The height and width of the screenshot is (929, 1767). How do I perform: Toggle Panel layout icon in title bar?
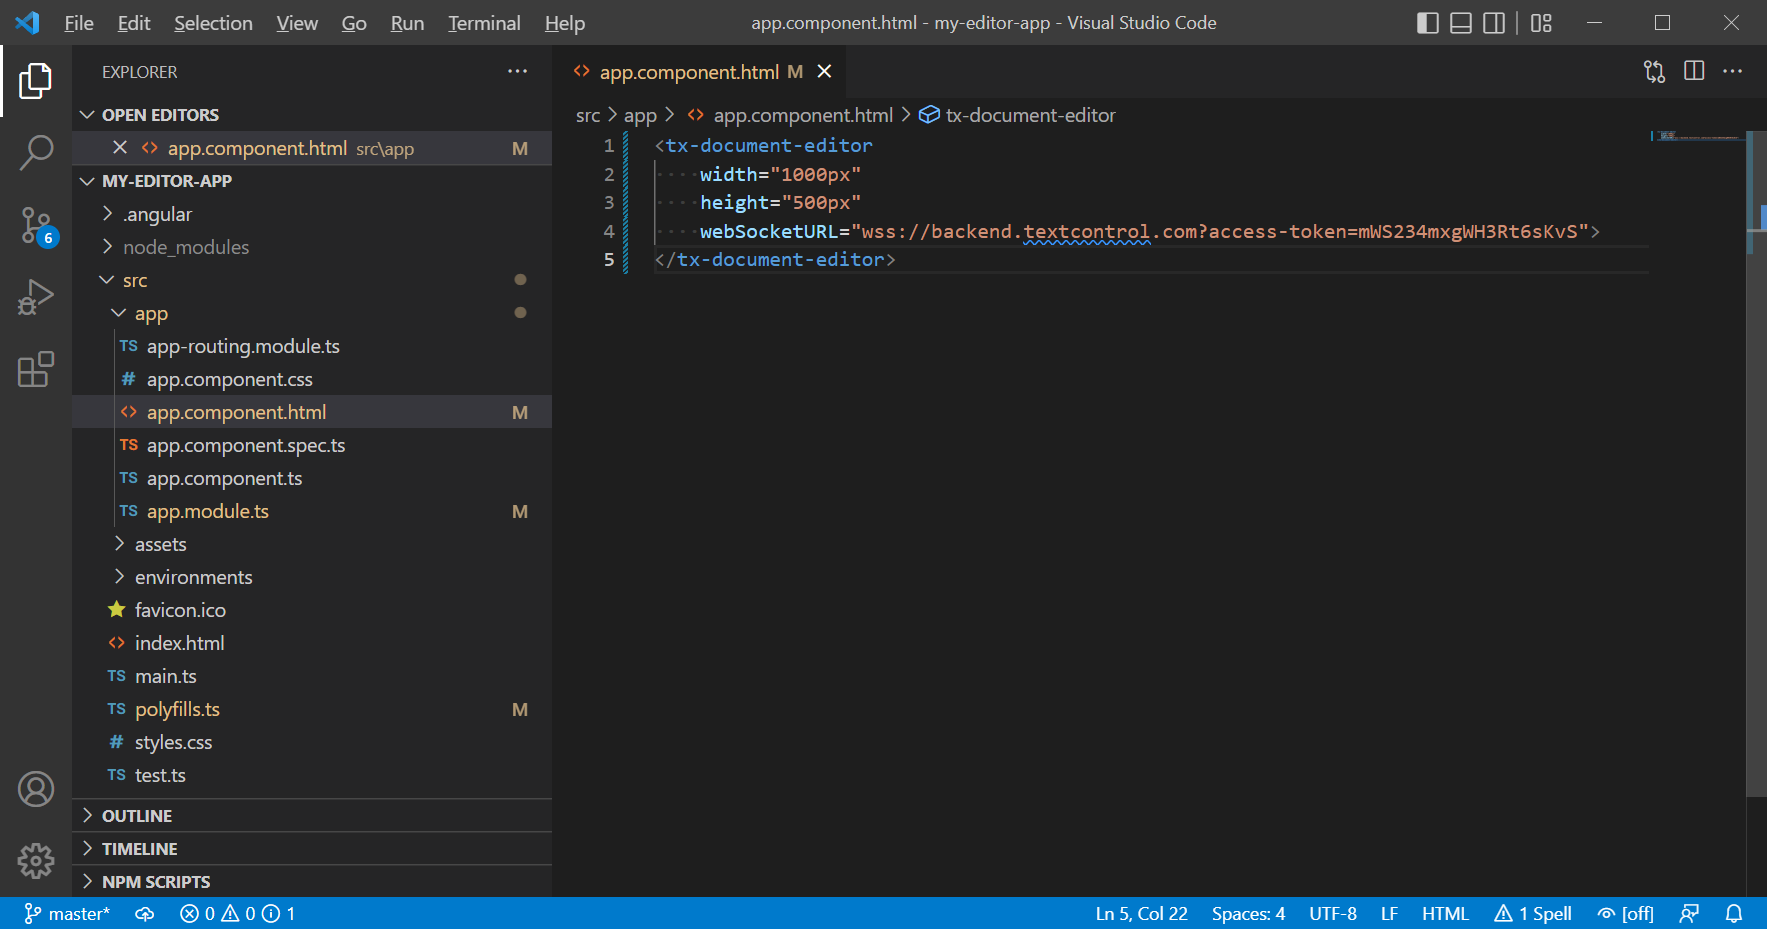[x=1461, y=23]
